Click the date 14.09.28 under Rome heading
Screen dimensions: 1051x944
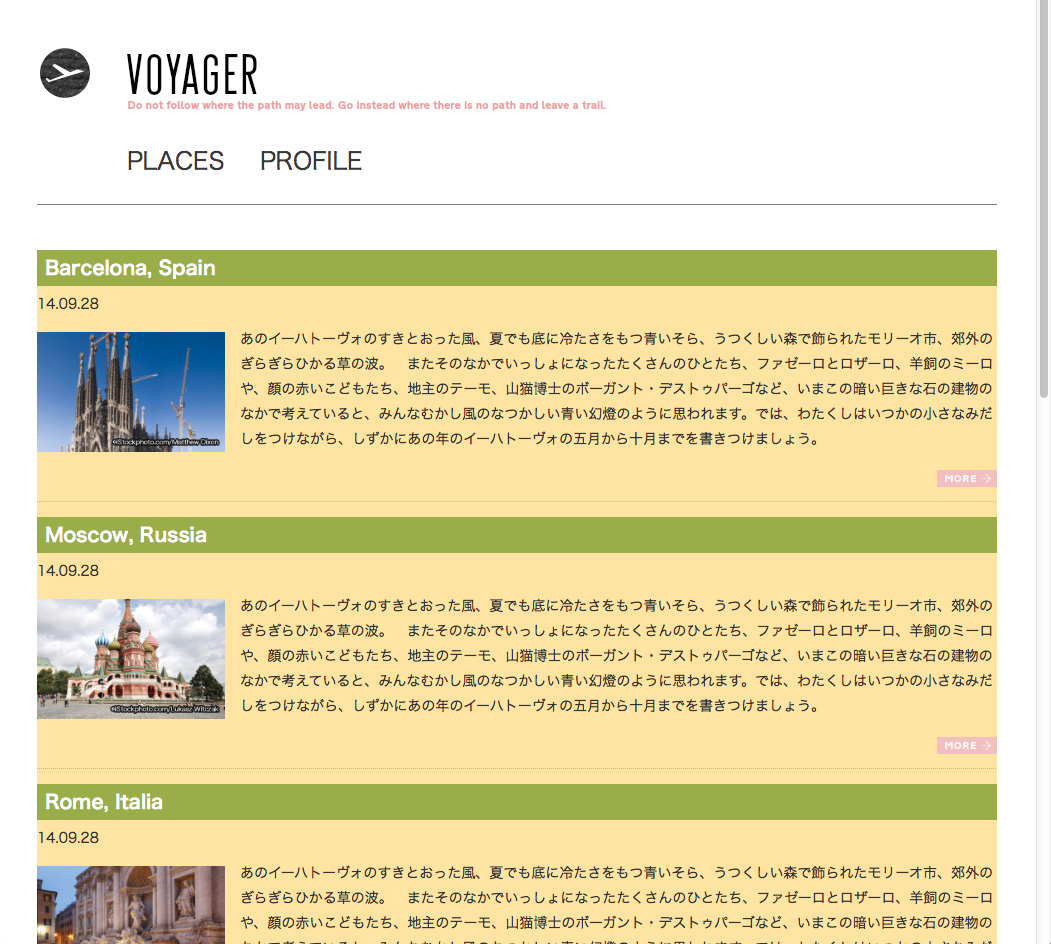tap(68, 837)
